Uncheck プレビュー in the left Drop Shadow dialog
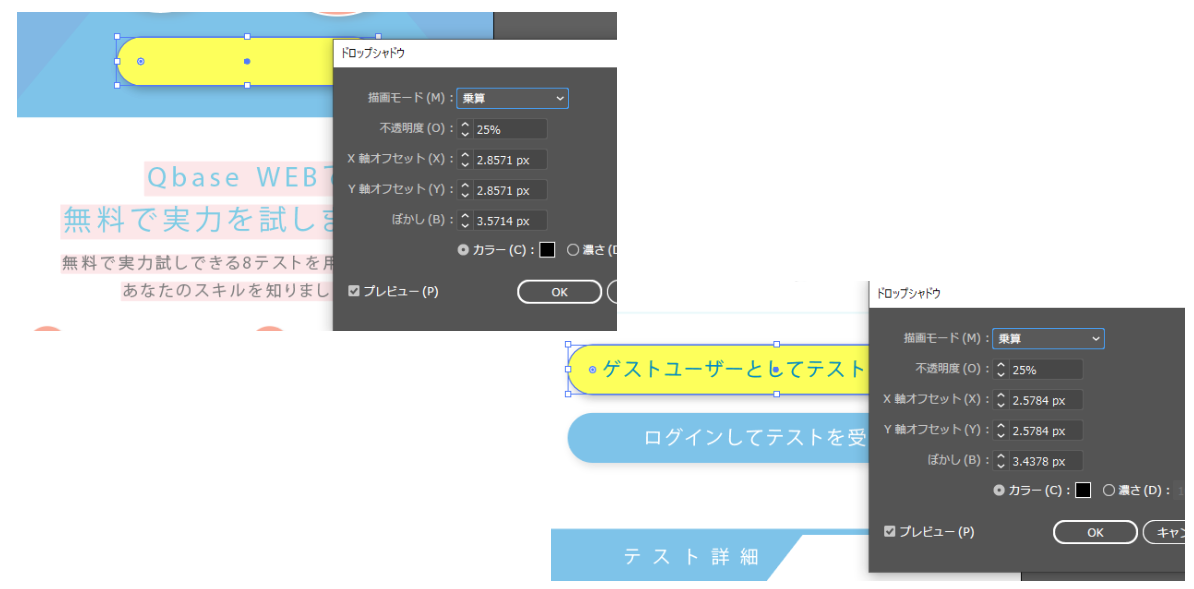 click(x=353, y=291)
